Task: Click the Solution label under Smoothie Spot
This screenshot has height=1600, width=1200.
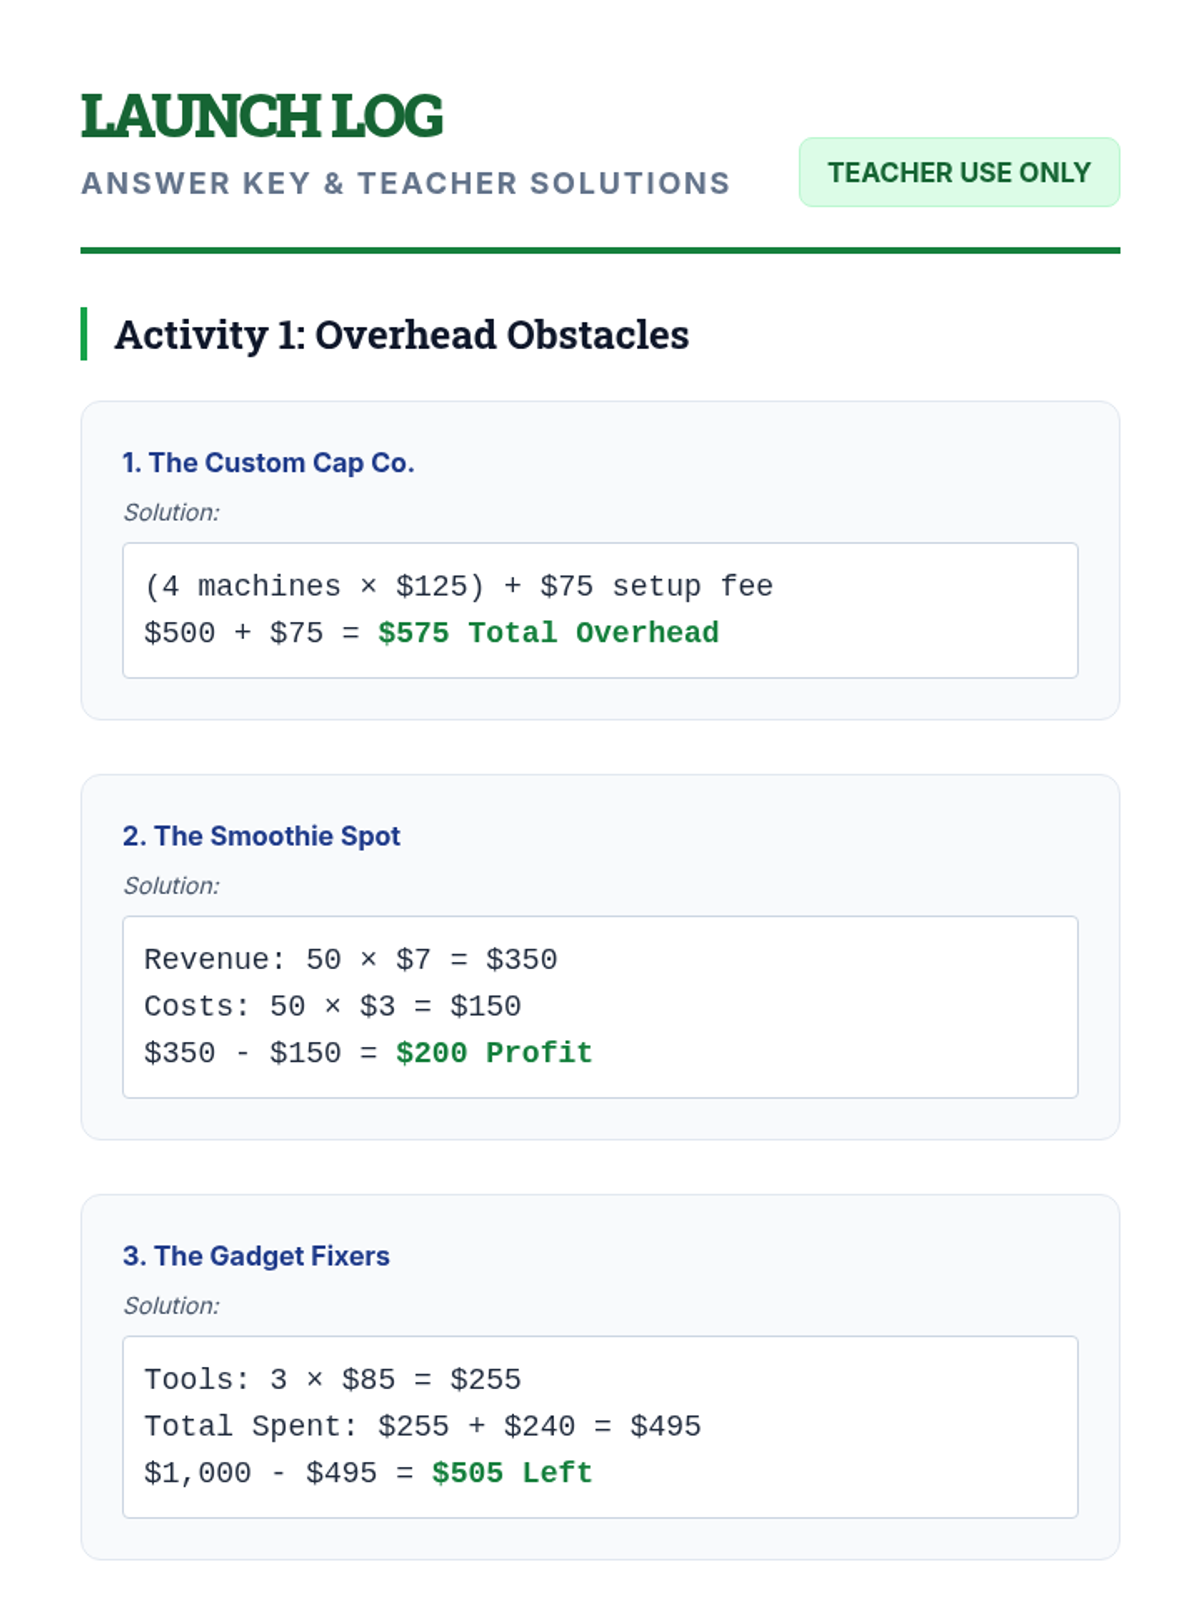Action: (x=171, y=886)
